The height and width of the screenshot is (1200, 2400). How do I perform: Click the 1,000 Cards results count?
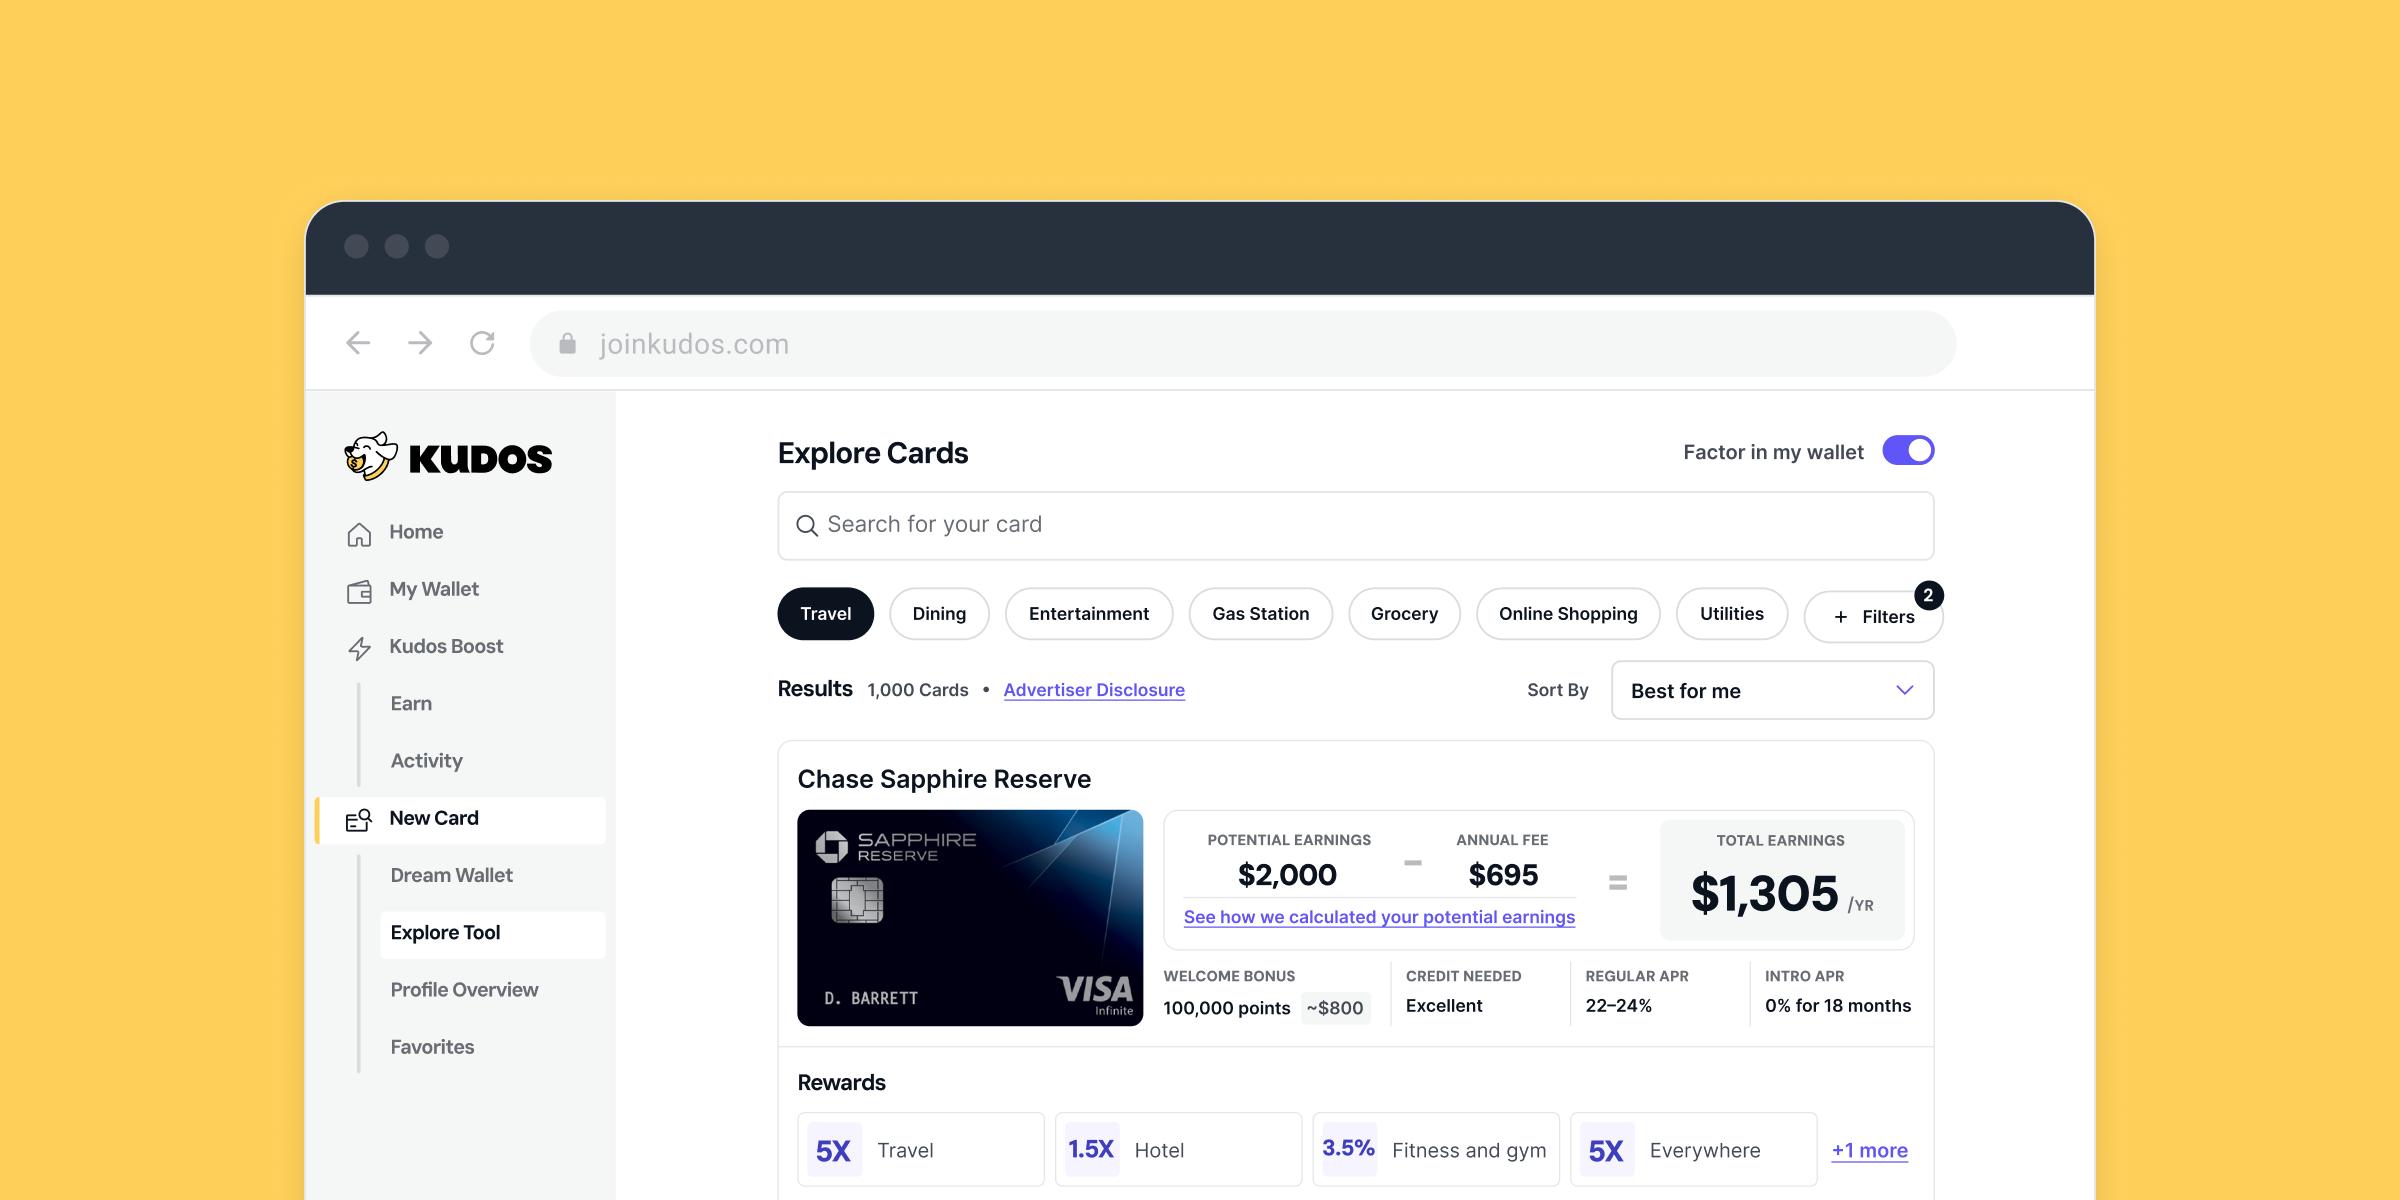coord(918,690)
